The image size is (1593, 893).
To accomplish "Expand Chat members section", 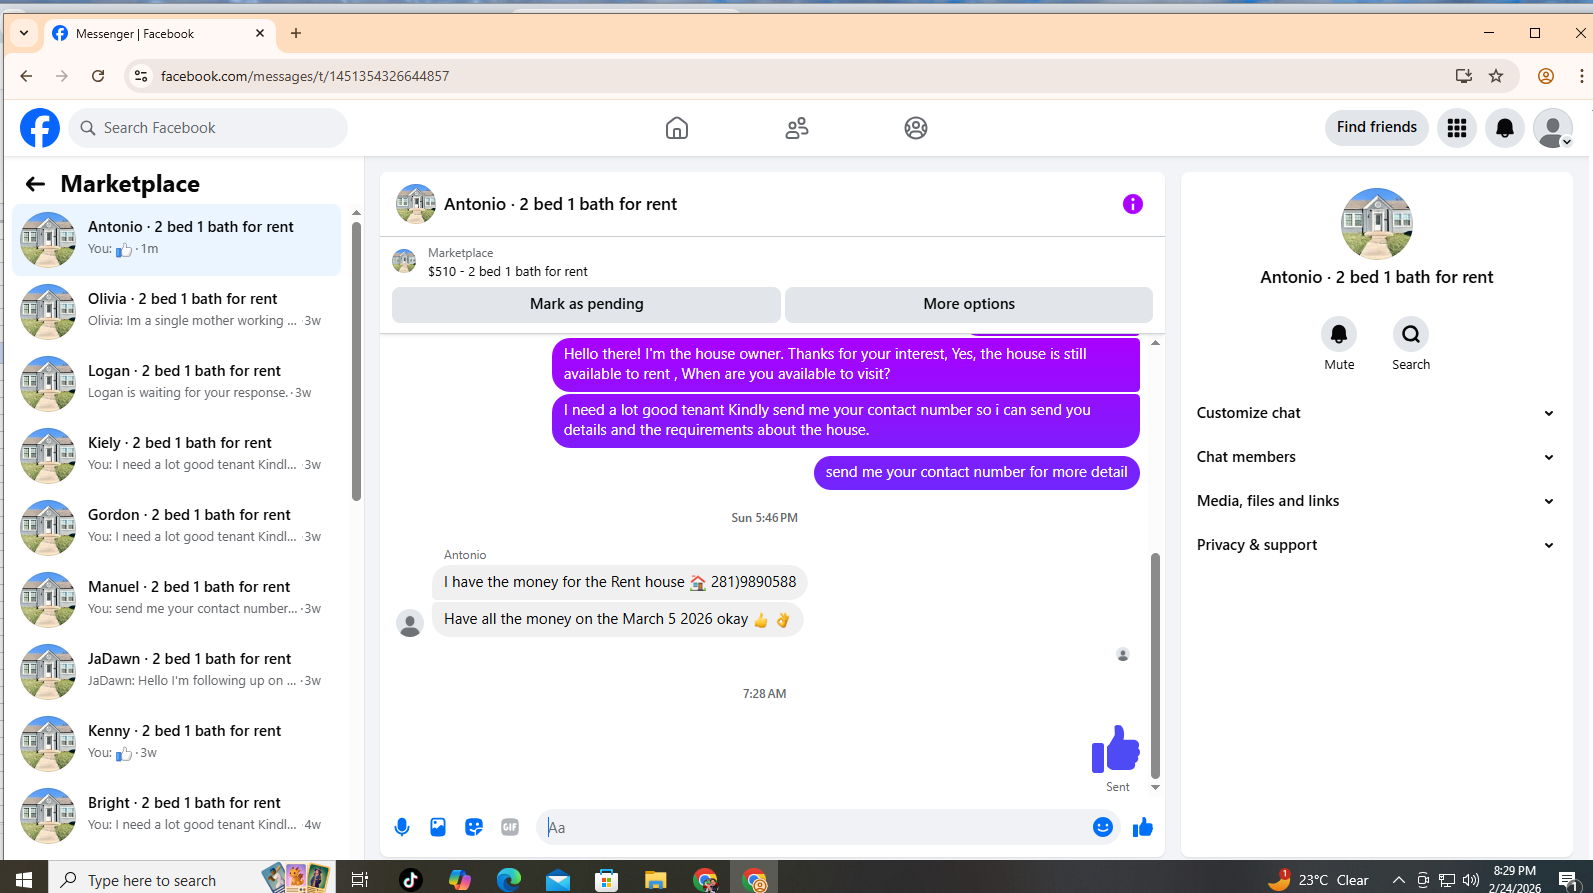I will pos(1376,457).
